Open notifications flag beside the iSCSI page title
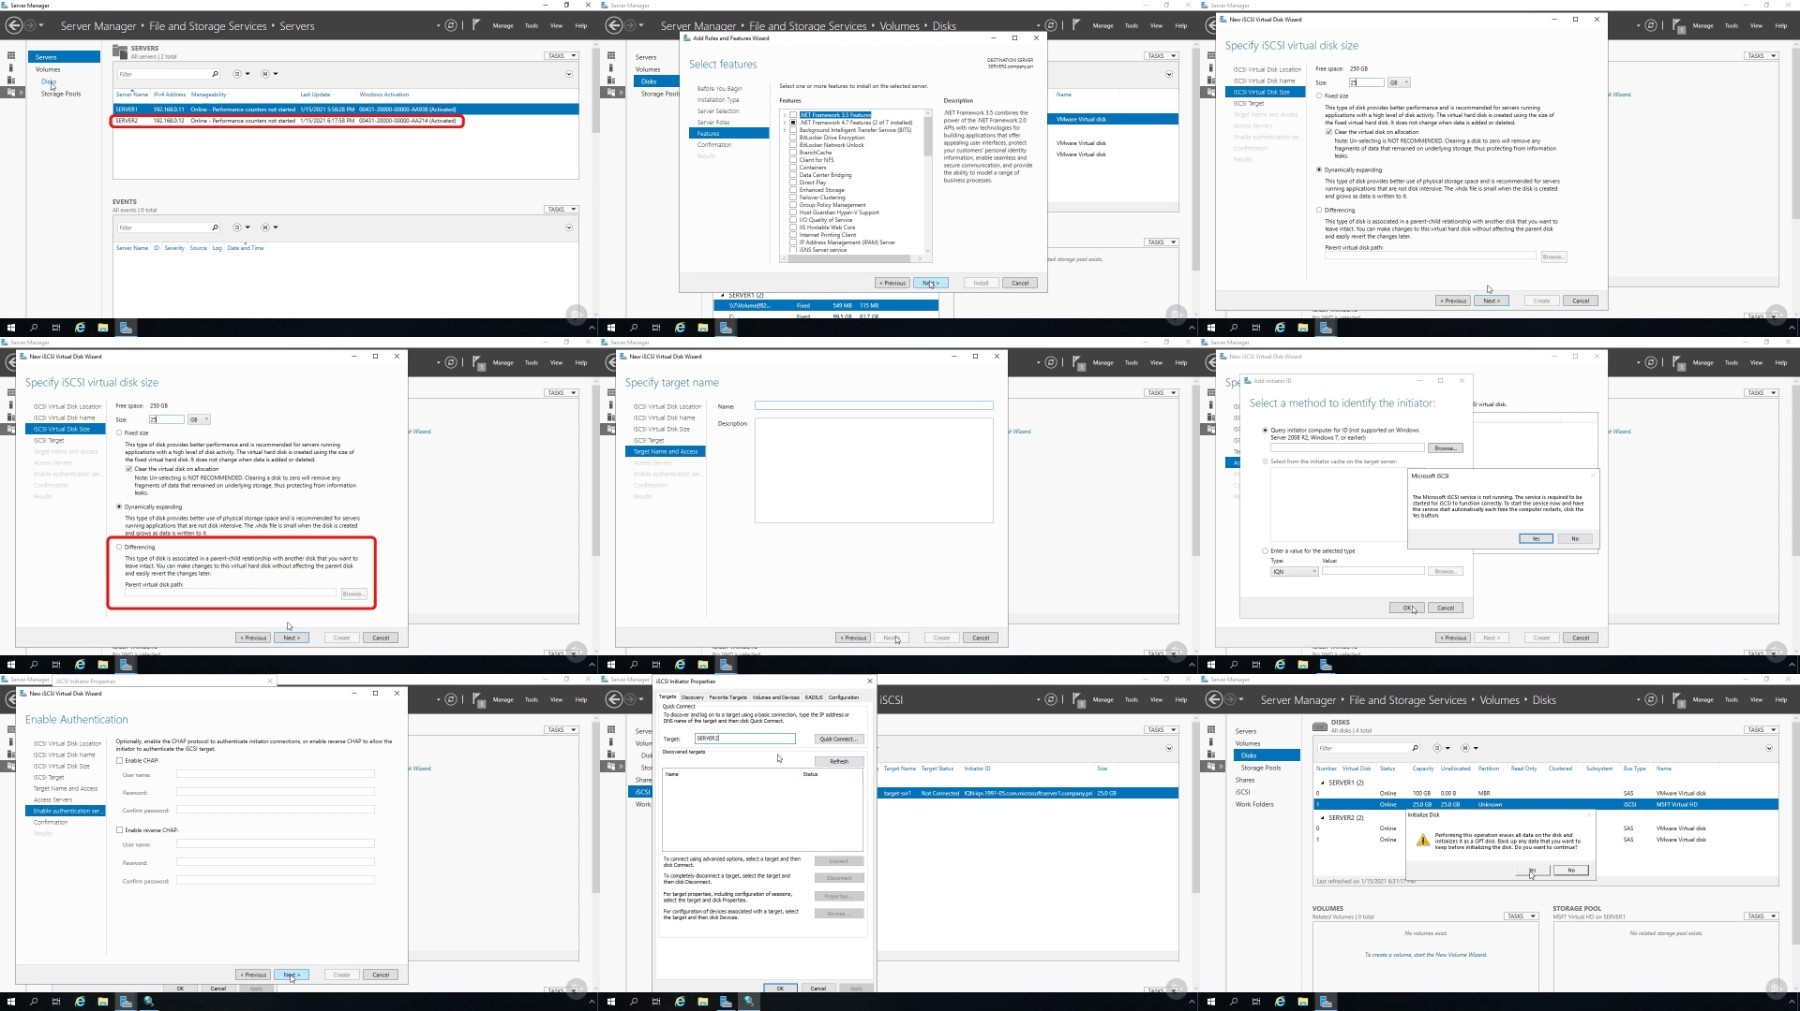The height and width of the screenshot is (1011, 1800). [1077, 699]
